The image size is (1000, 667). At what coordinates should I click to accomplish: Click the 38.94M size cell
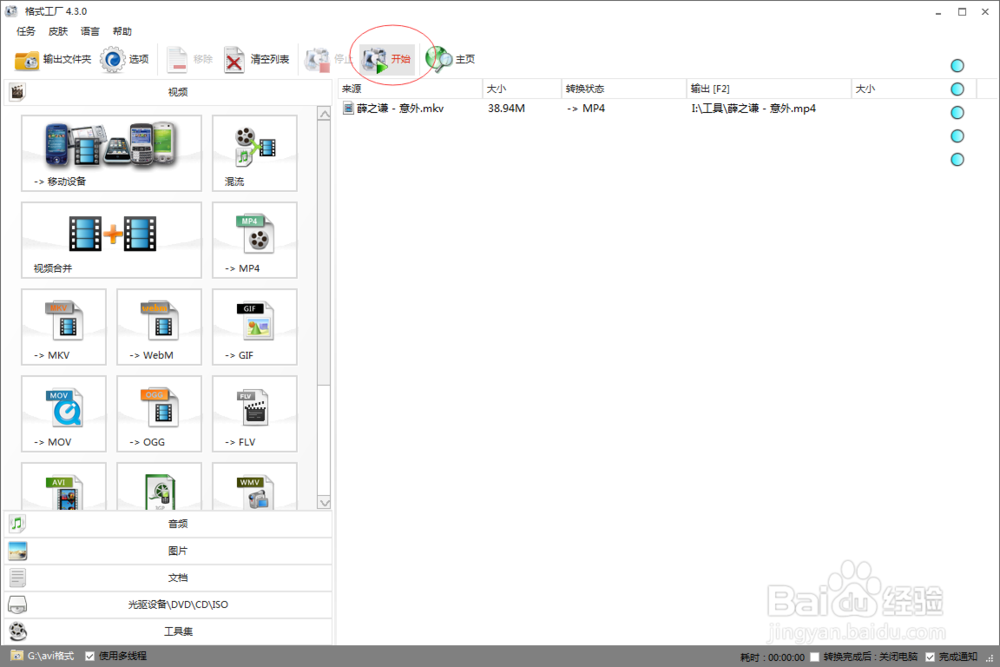506,108
